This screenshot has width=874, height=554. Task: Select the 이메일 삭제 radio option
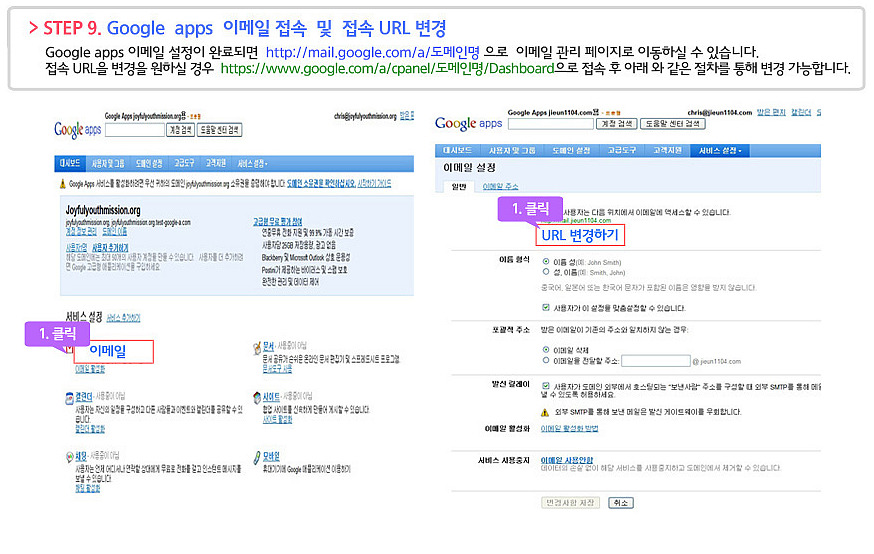tap(545, 350)
